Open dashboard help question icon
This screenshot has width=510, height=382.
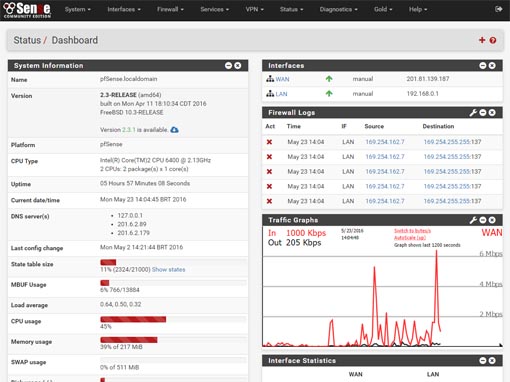click(493, 40)
